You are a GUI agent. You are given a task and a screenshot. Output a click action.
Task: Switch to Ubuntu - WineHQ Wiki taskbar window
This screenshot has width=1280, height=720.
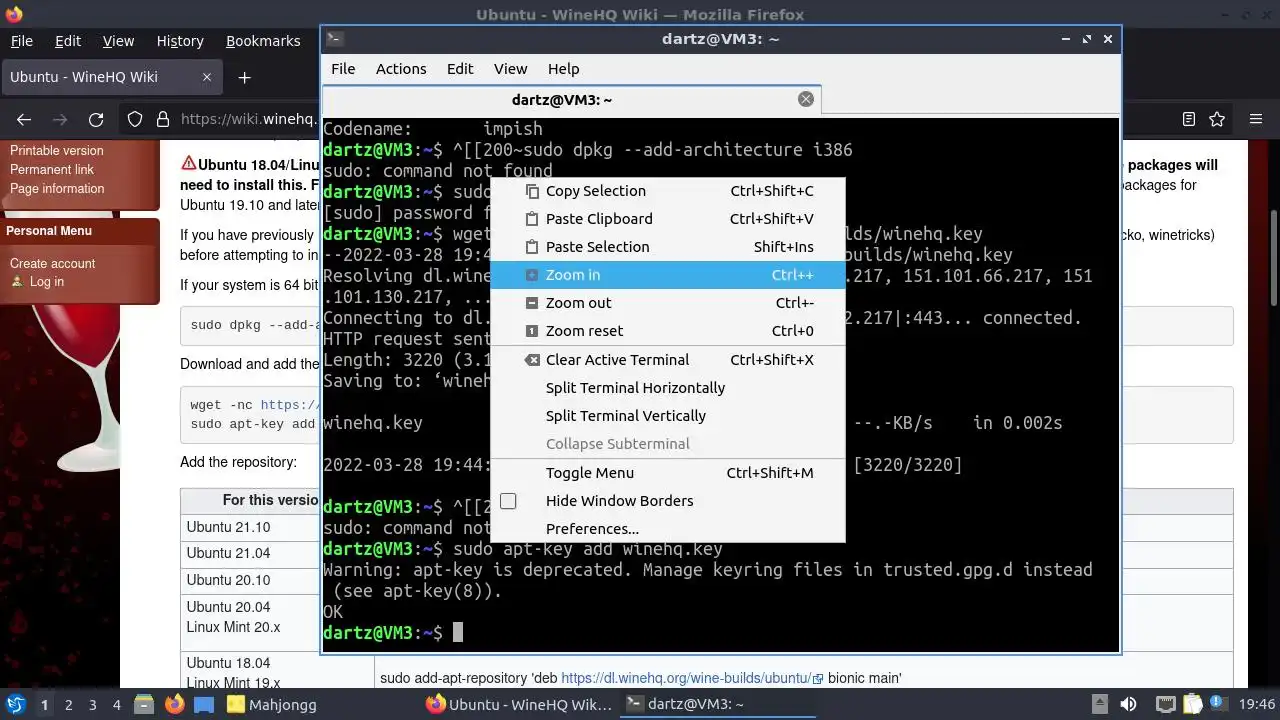tap(519, 705)
